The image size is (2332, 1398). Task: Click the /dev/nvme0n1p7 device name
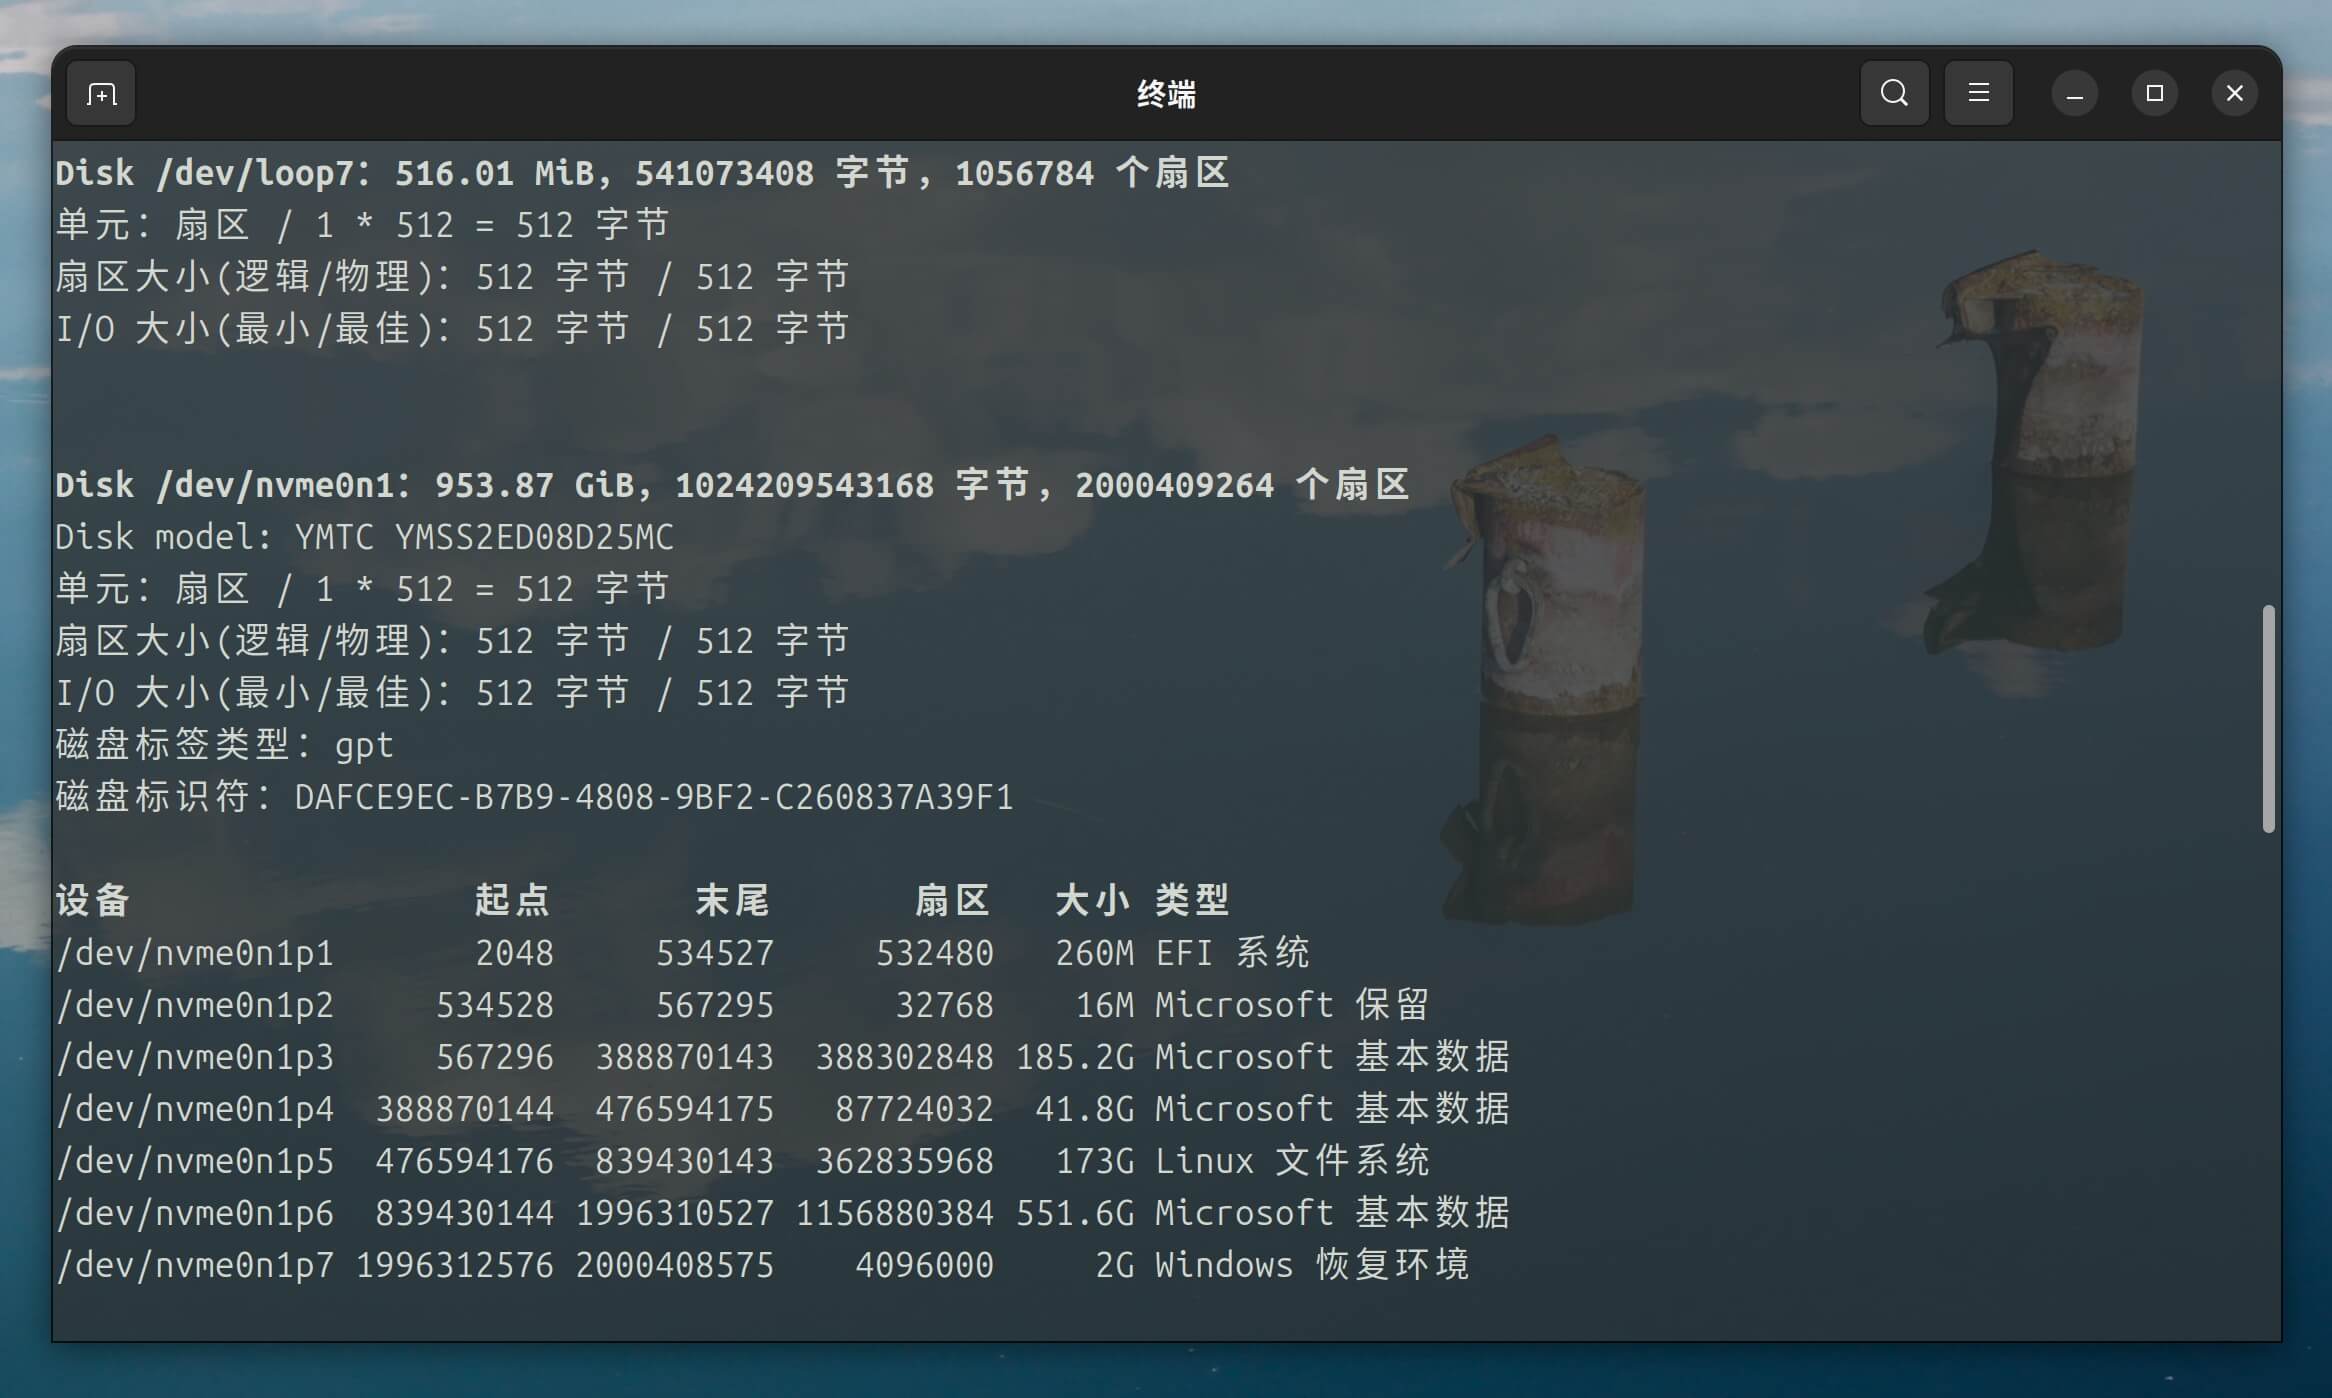pos(195,1265)
